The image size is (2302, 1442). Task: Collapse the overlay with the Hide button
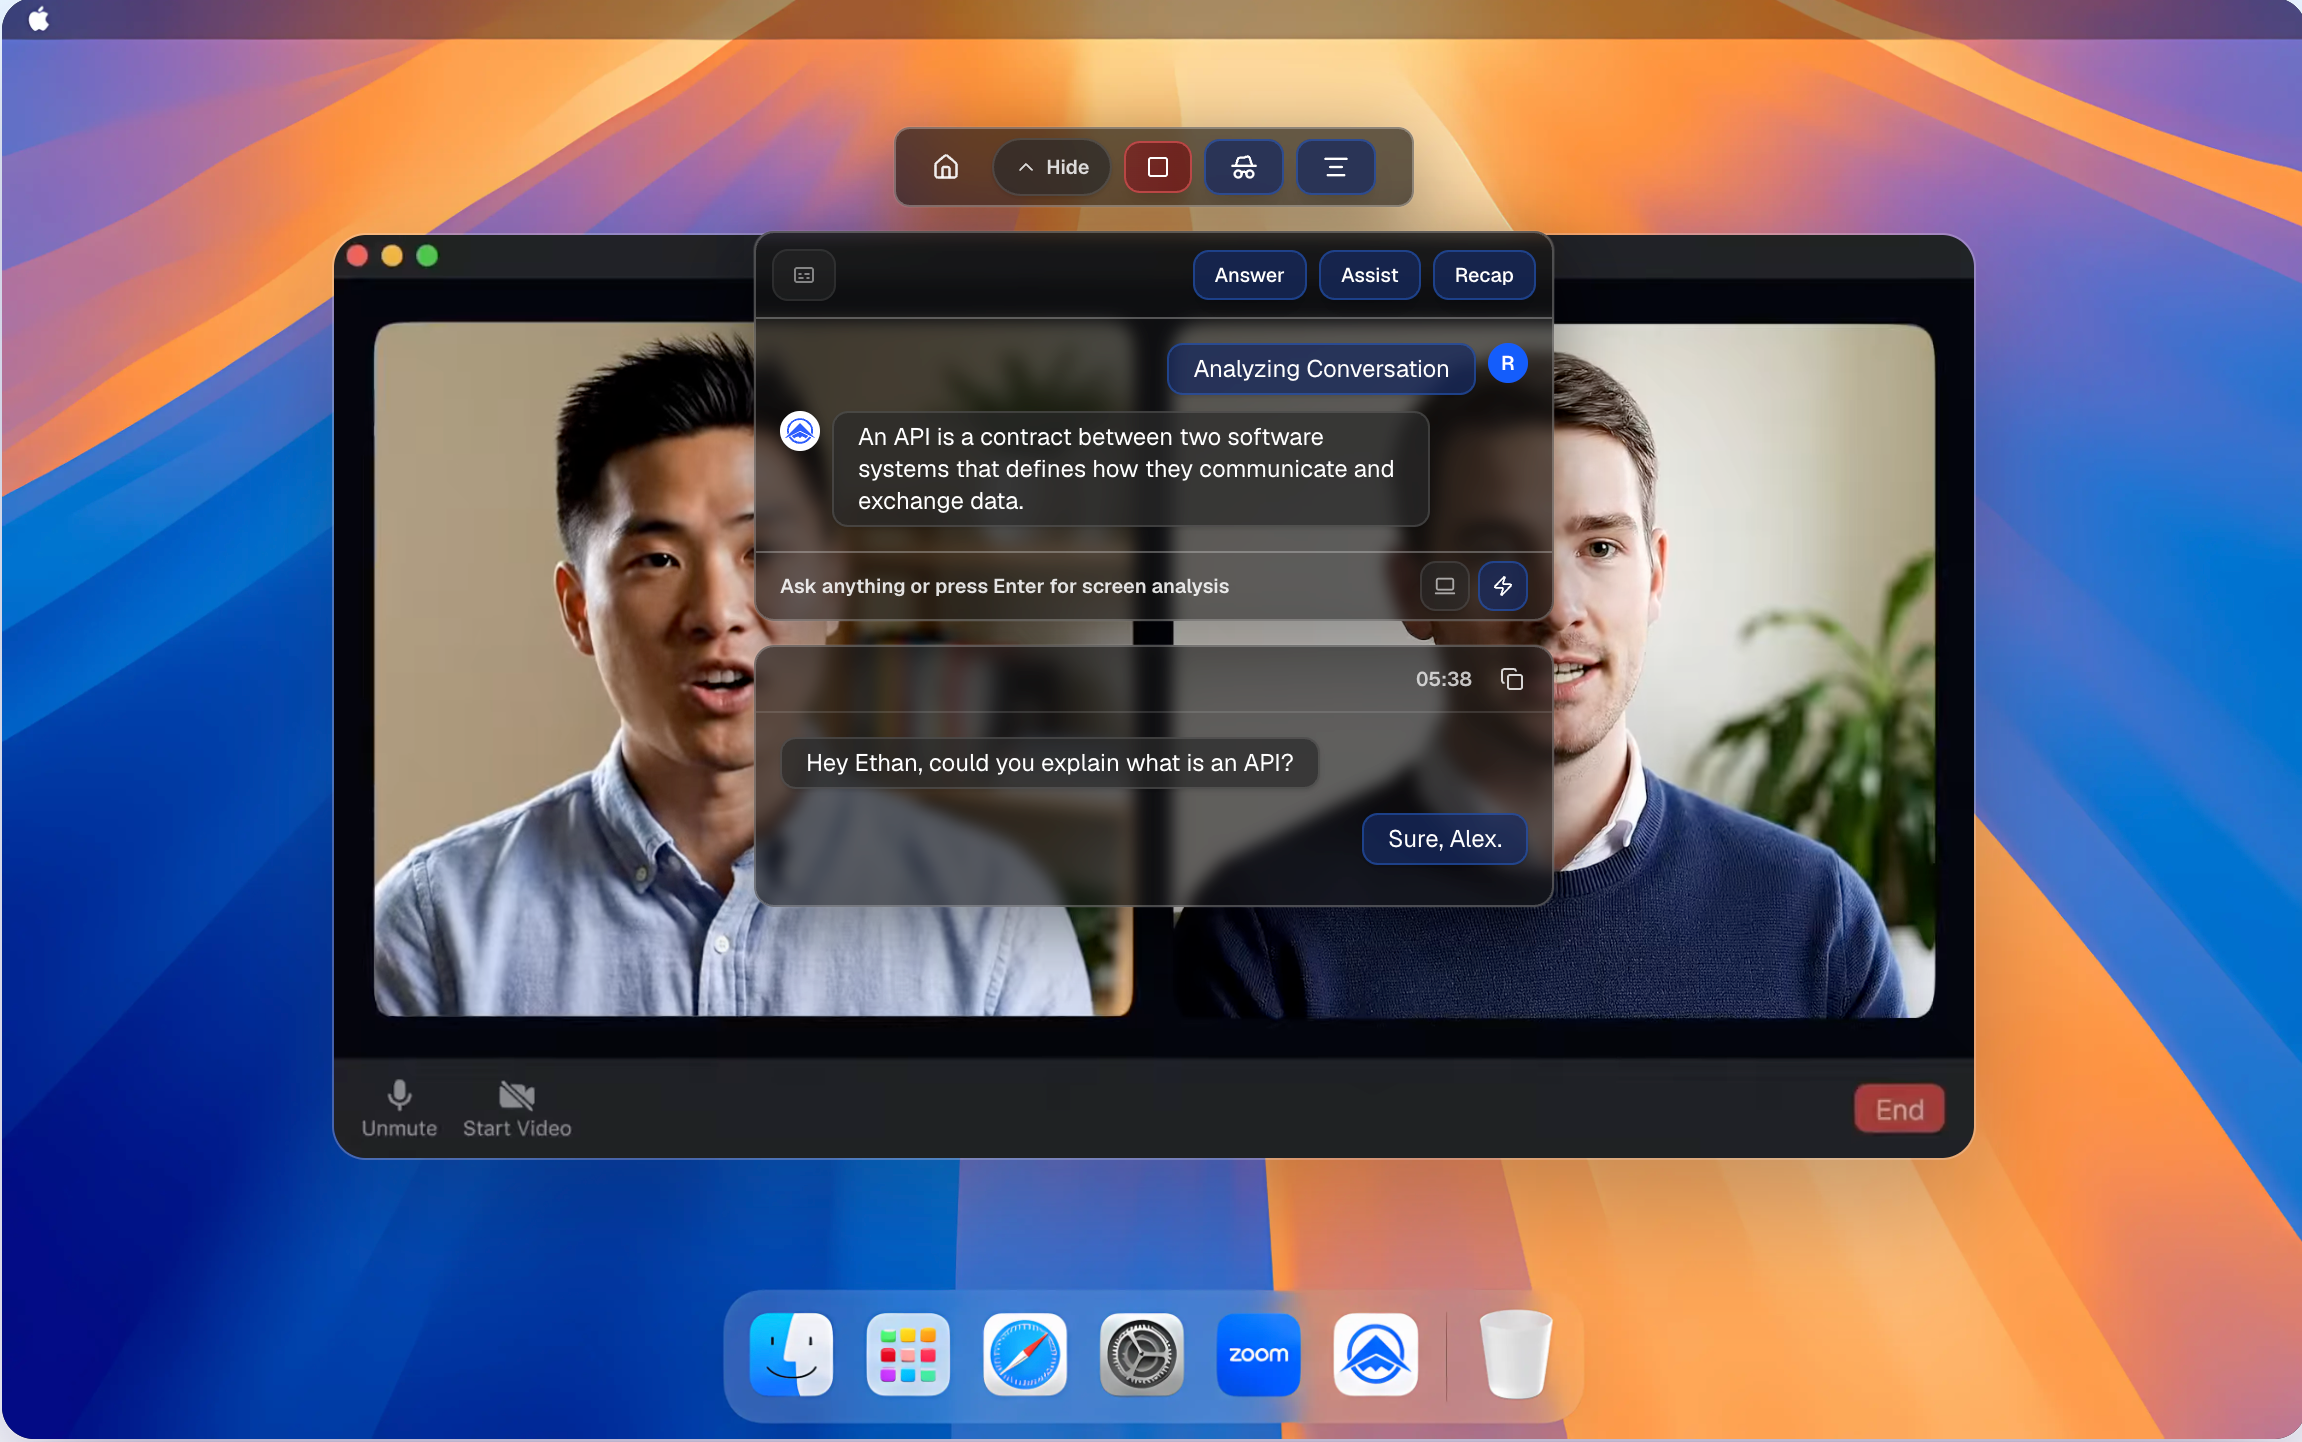click(x=1052, y=167)
